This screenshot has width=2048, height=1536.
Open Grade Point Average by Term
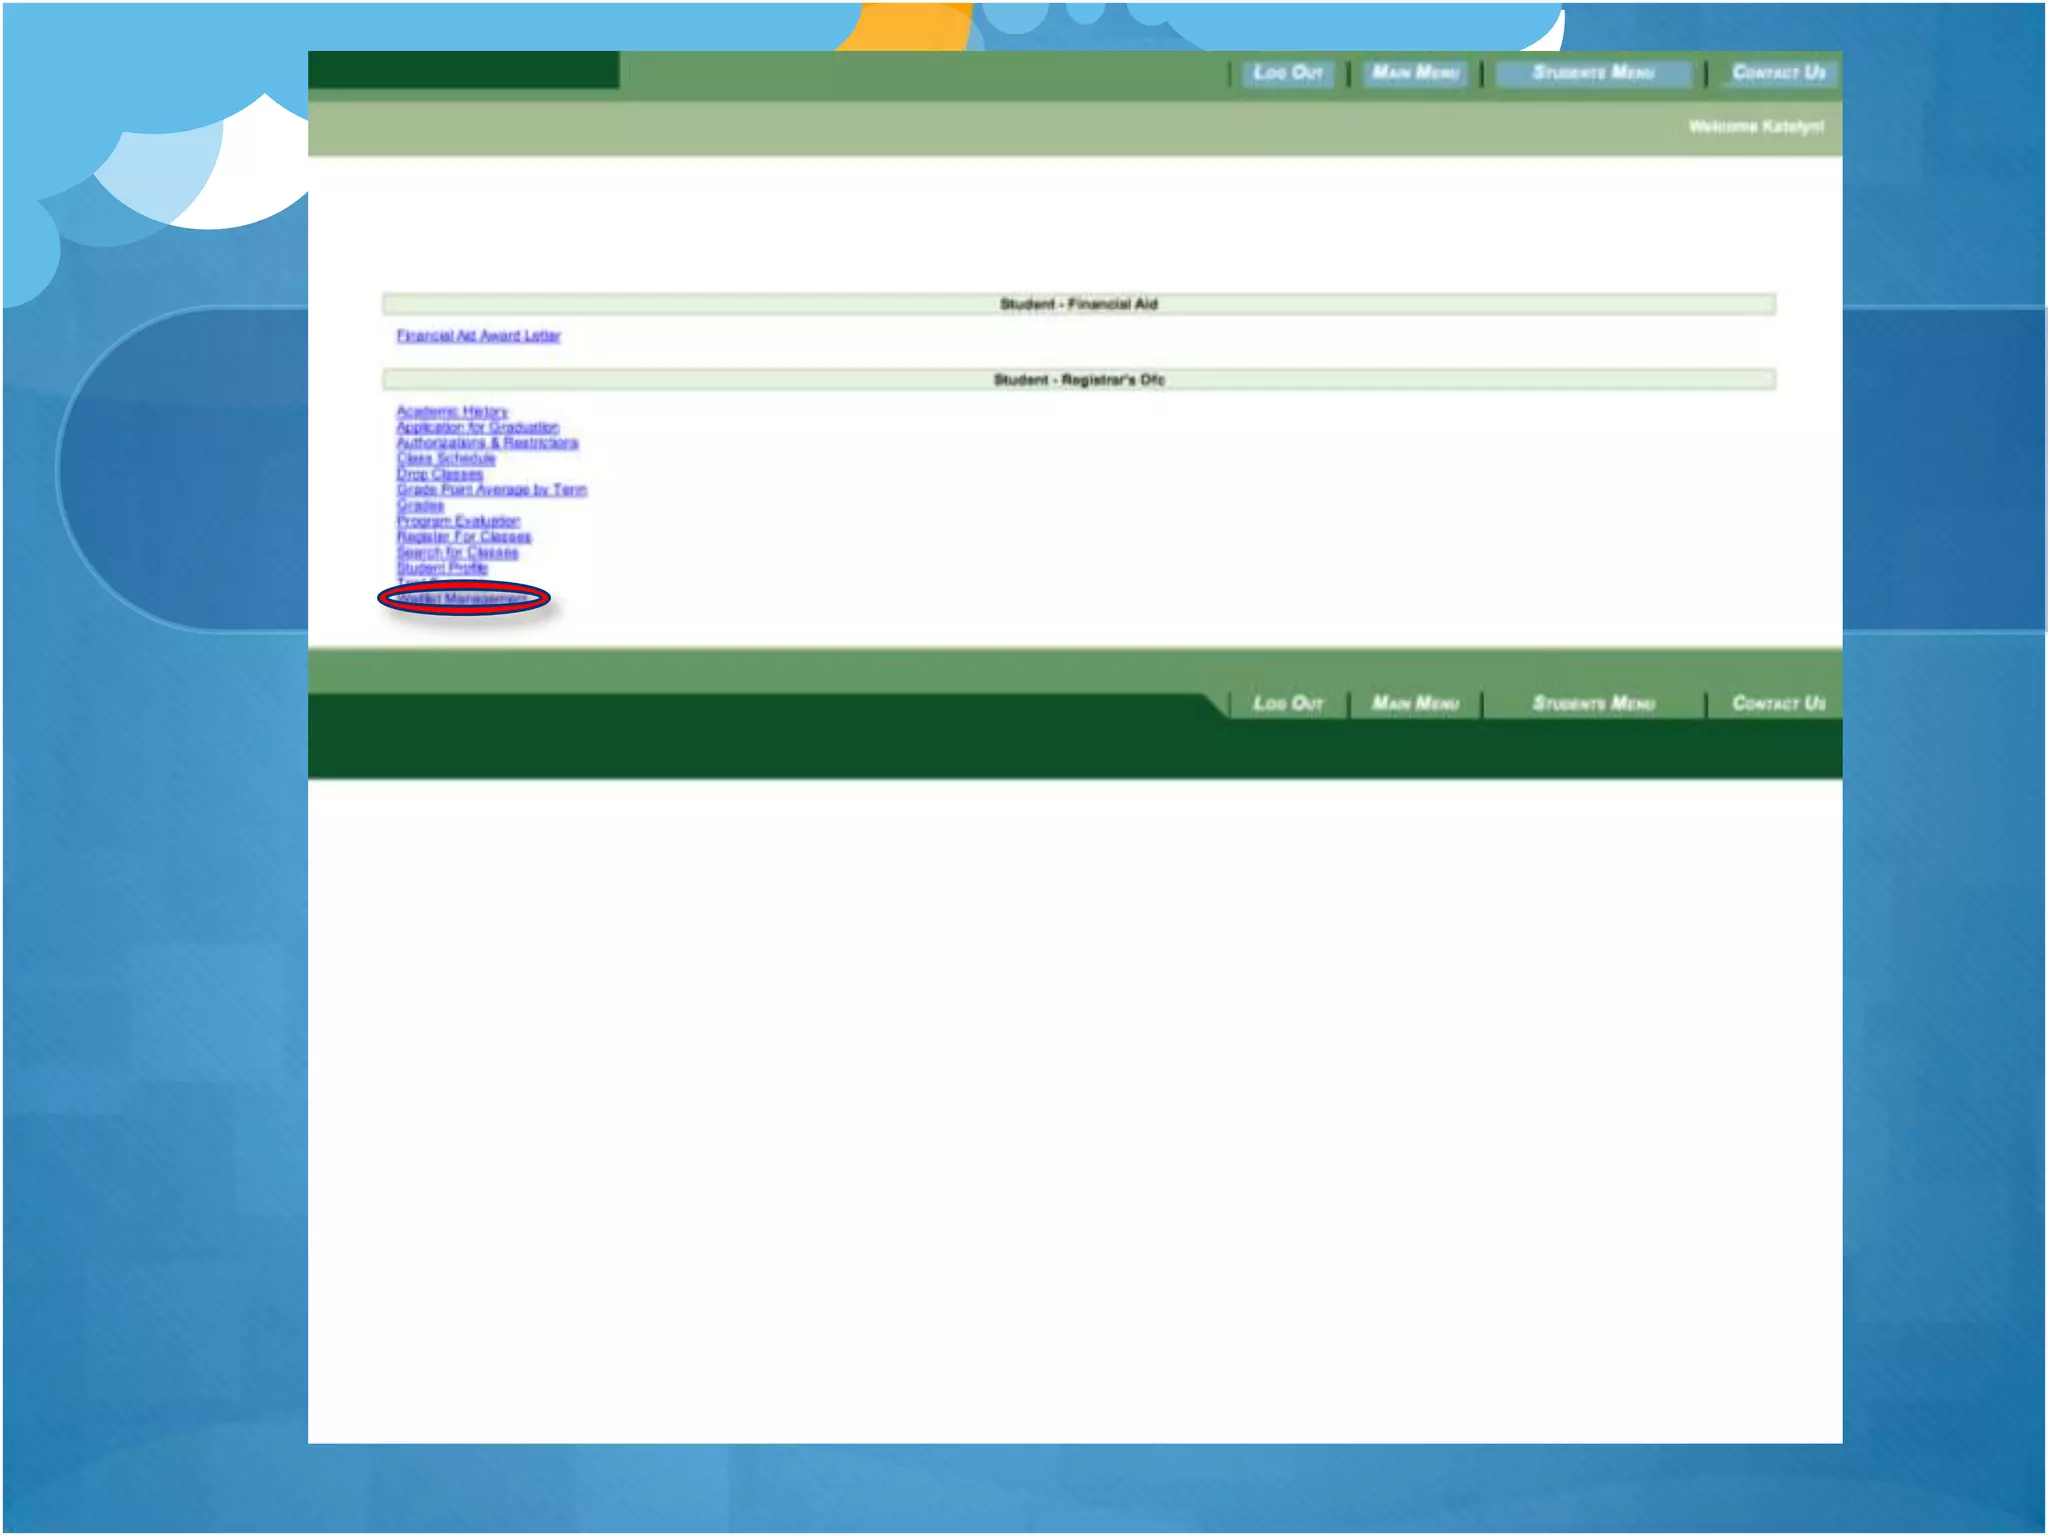click(x=491, y=490)
